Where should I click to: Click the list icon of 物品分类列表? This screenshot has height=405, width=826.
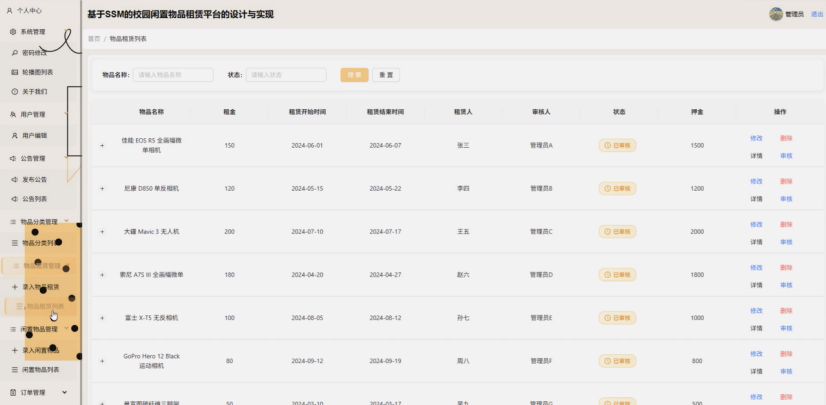(x=15, y=243)
